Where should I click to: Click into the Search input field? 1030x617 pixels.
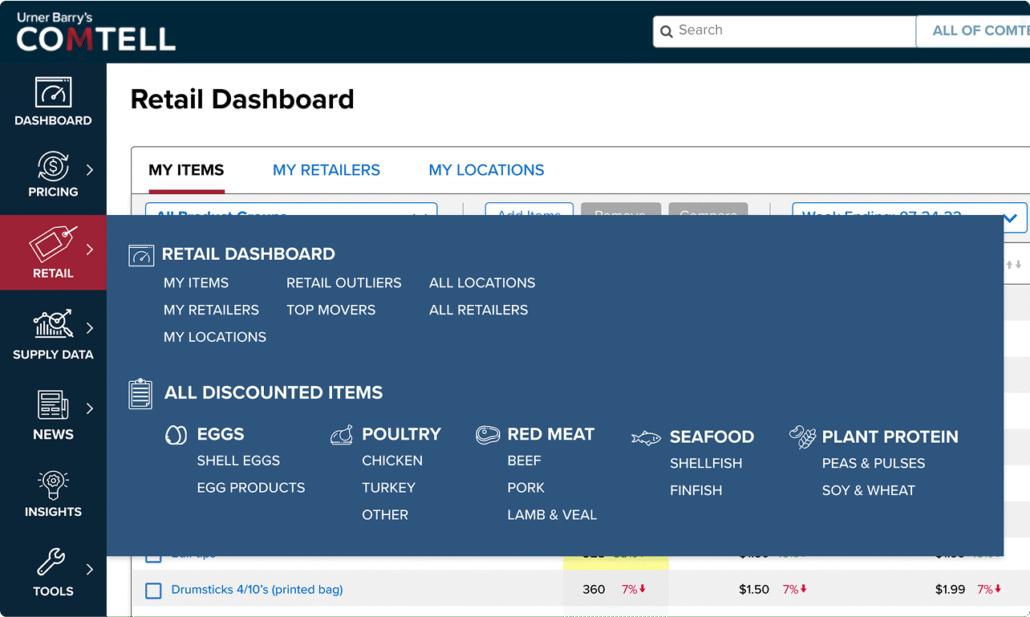point(784,31)
